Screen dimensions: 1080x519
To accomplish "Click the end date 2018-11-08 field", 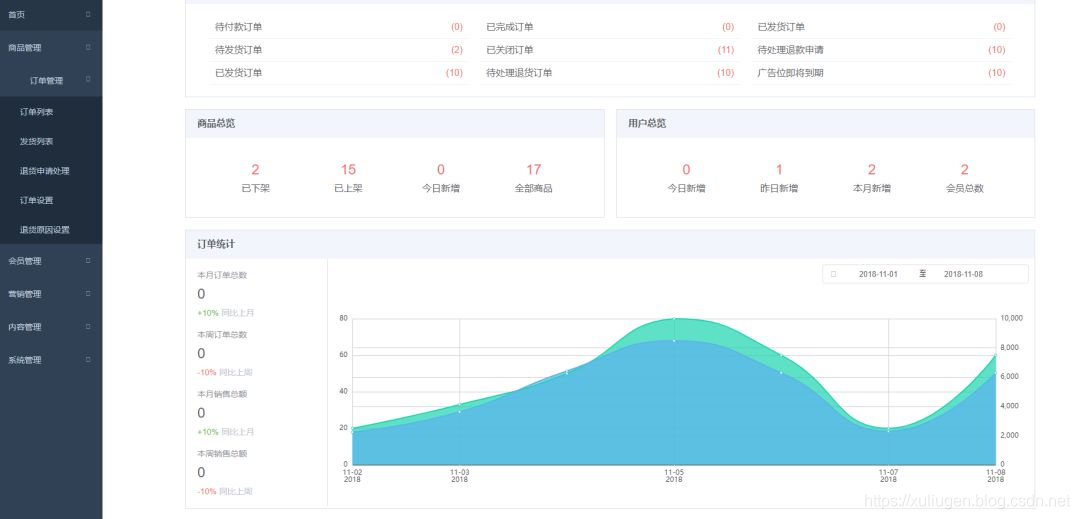I will coord(963,274).
